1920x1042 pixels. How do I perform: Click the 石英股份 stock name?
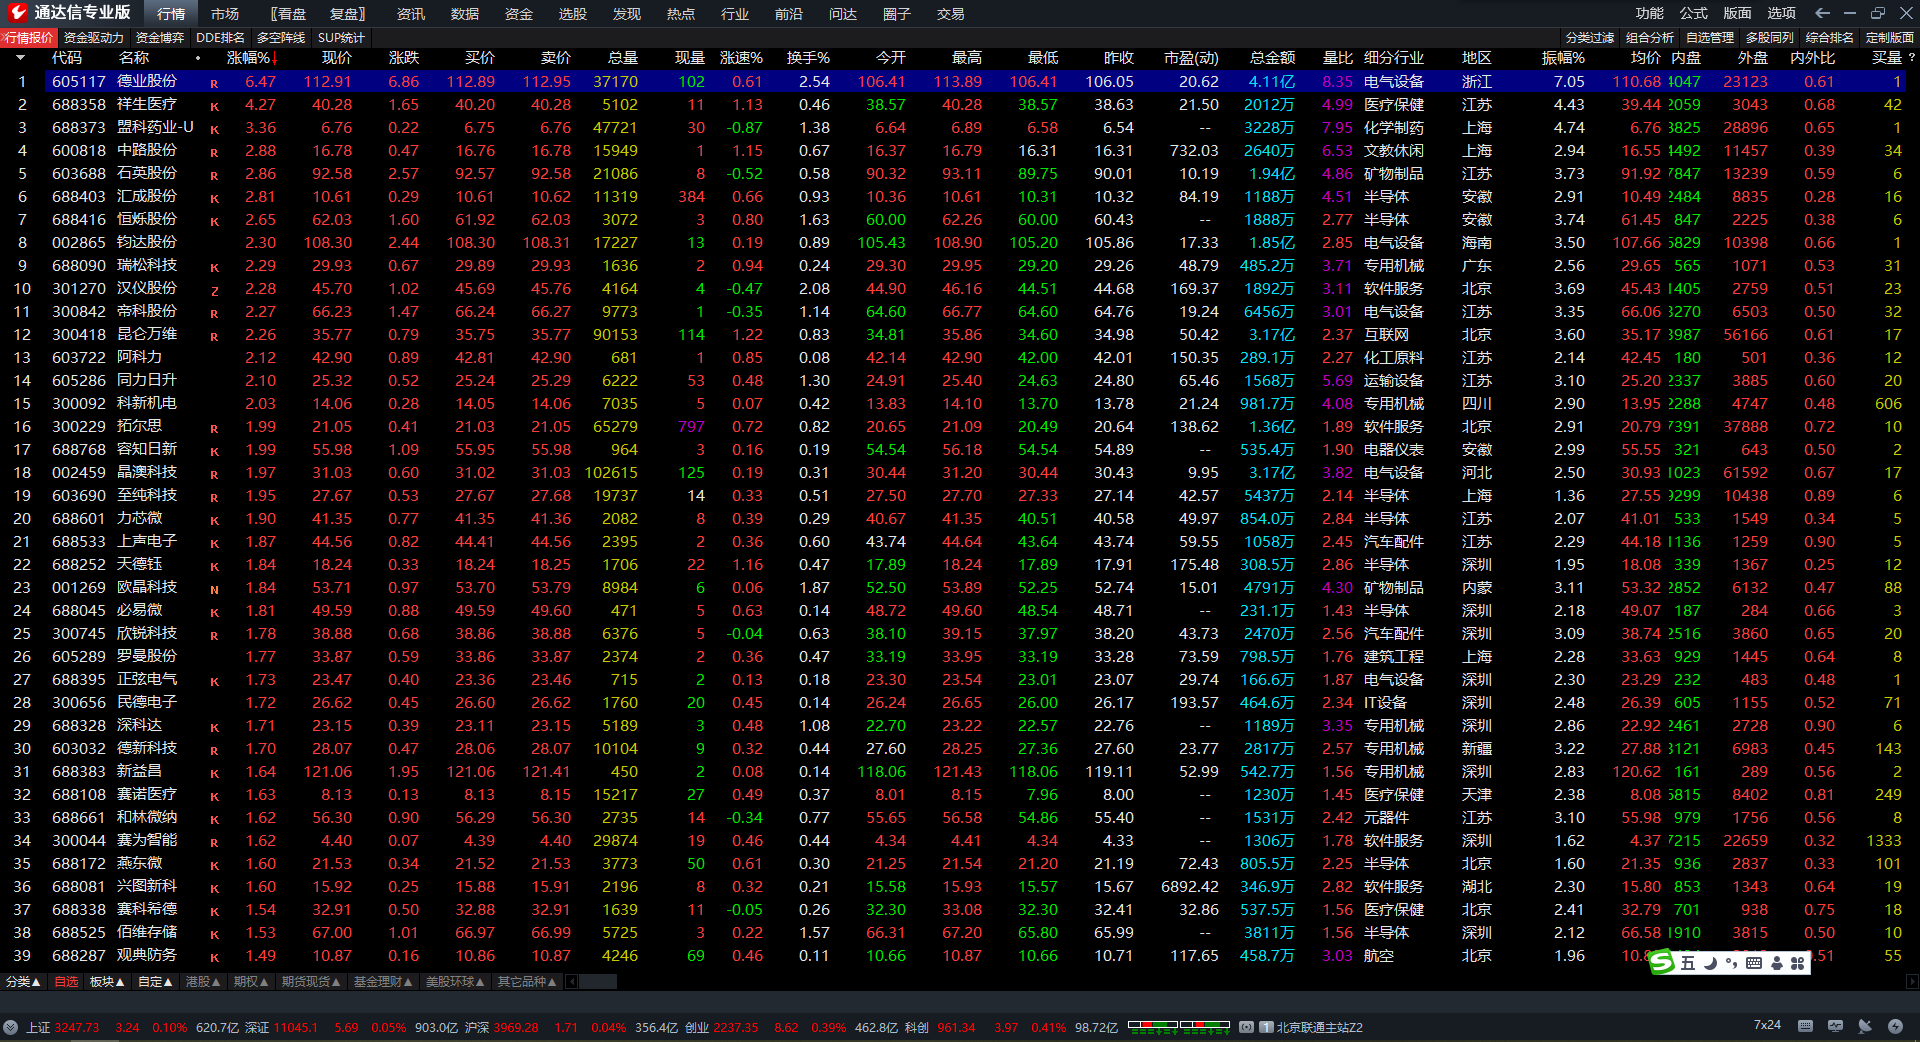(147, 173)
